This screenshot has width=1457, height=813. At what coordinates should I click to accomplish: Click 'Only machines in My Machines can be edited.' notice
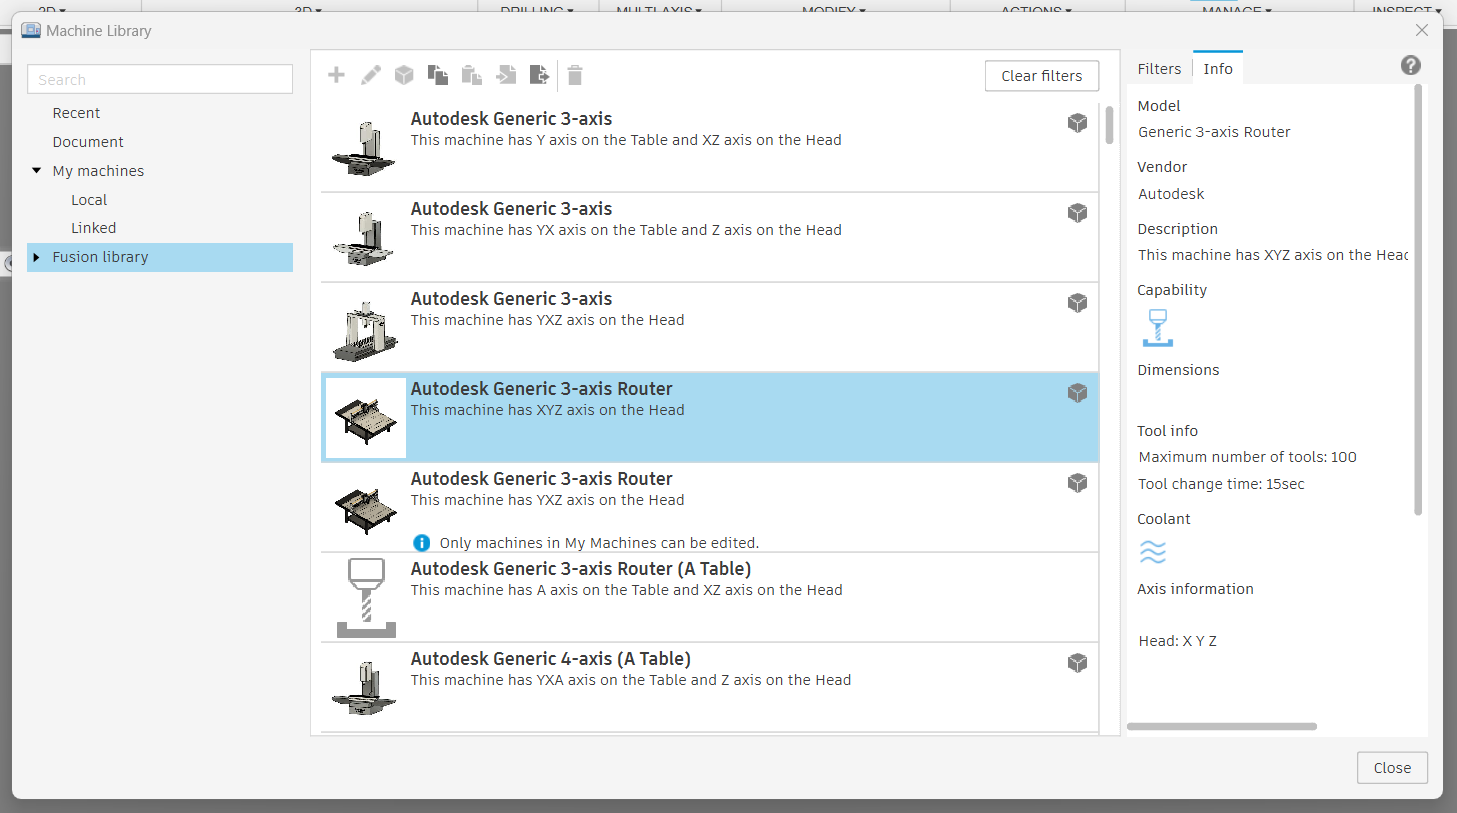[599, 543]
